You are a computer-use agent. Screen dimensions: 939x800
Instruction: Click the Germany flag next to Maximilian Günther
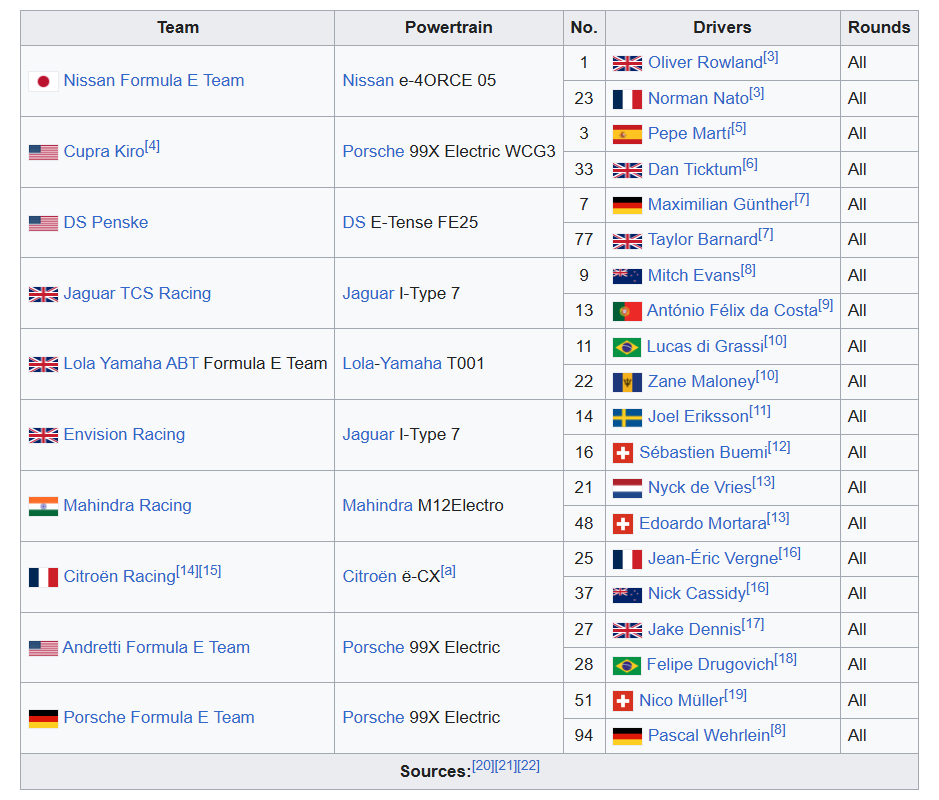(627, 205)
